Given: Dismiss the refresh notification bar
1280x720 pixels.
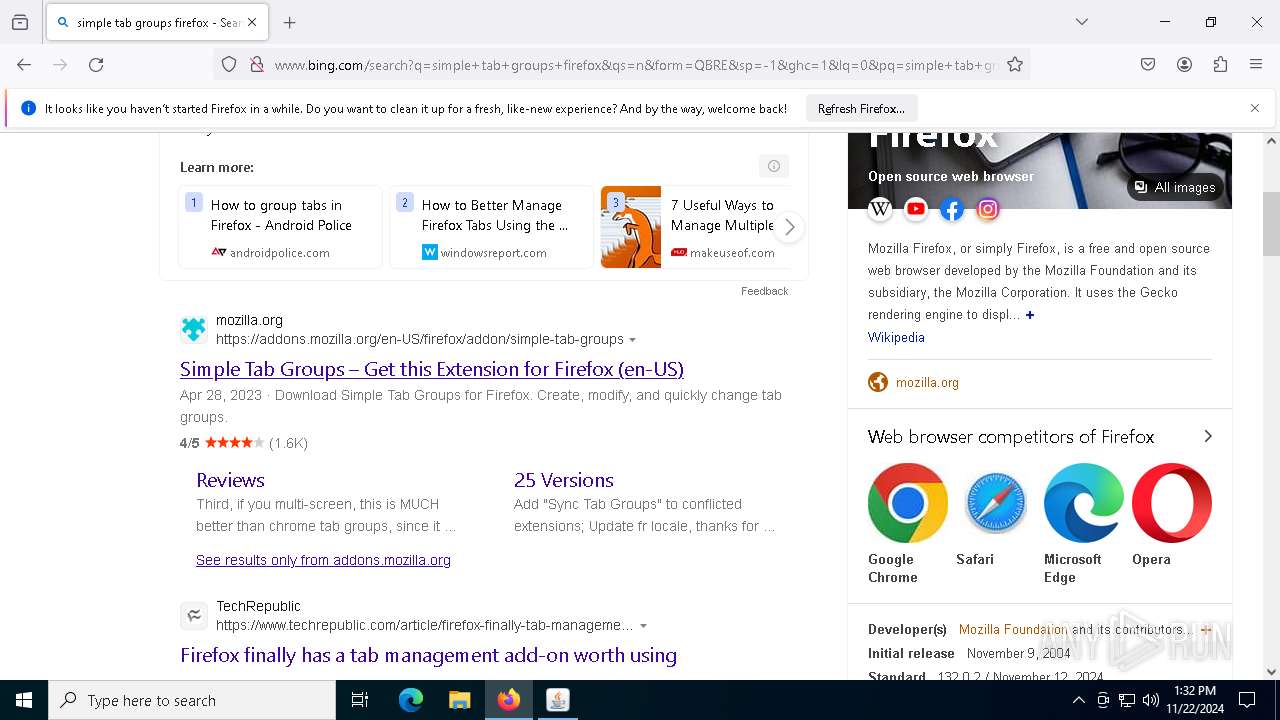Looking at the screenshot, I should pyautogui.click(x=1255, y=108).
